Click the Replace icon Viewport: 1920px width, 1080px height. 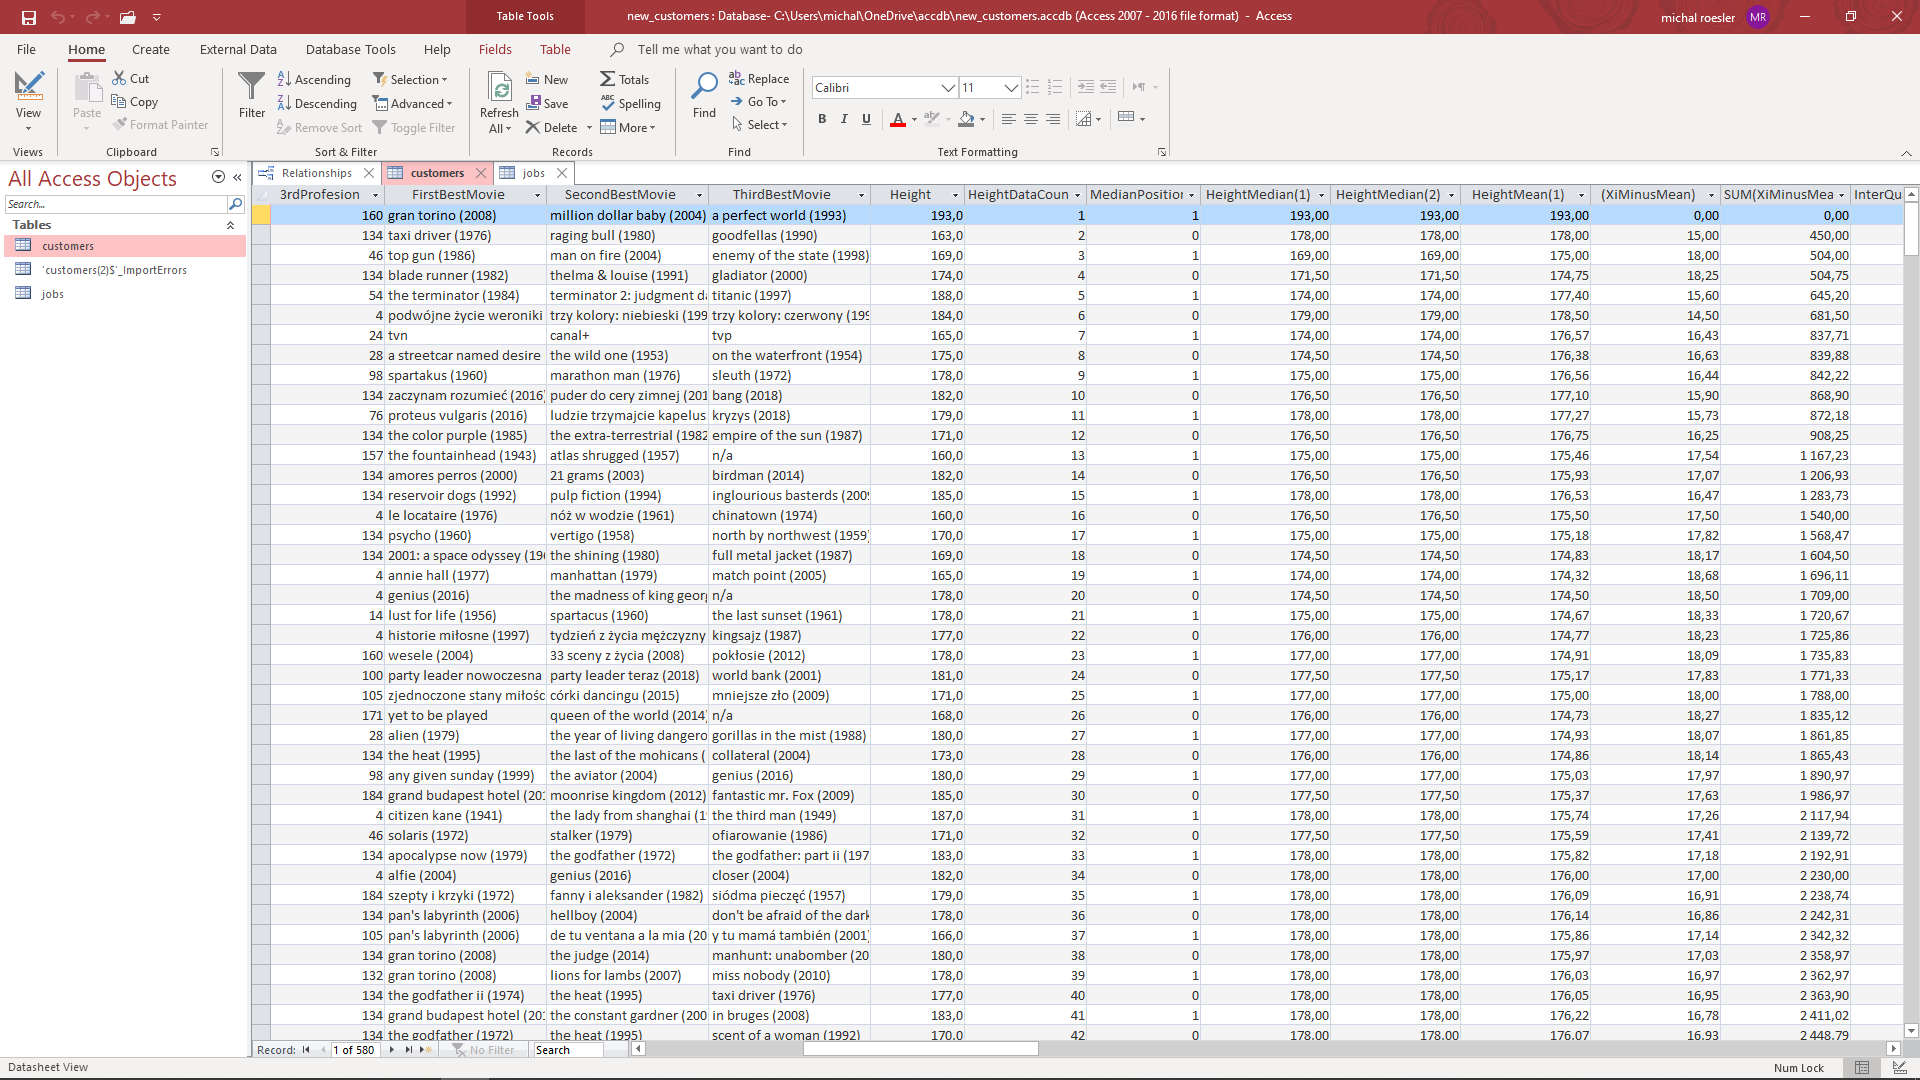point(736,78)
